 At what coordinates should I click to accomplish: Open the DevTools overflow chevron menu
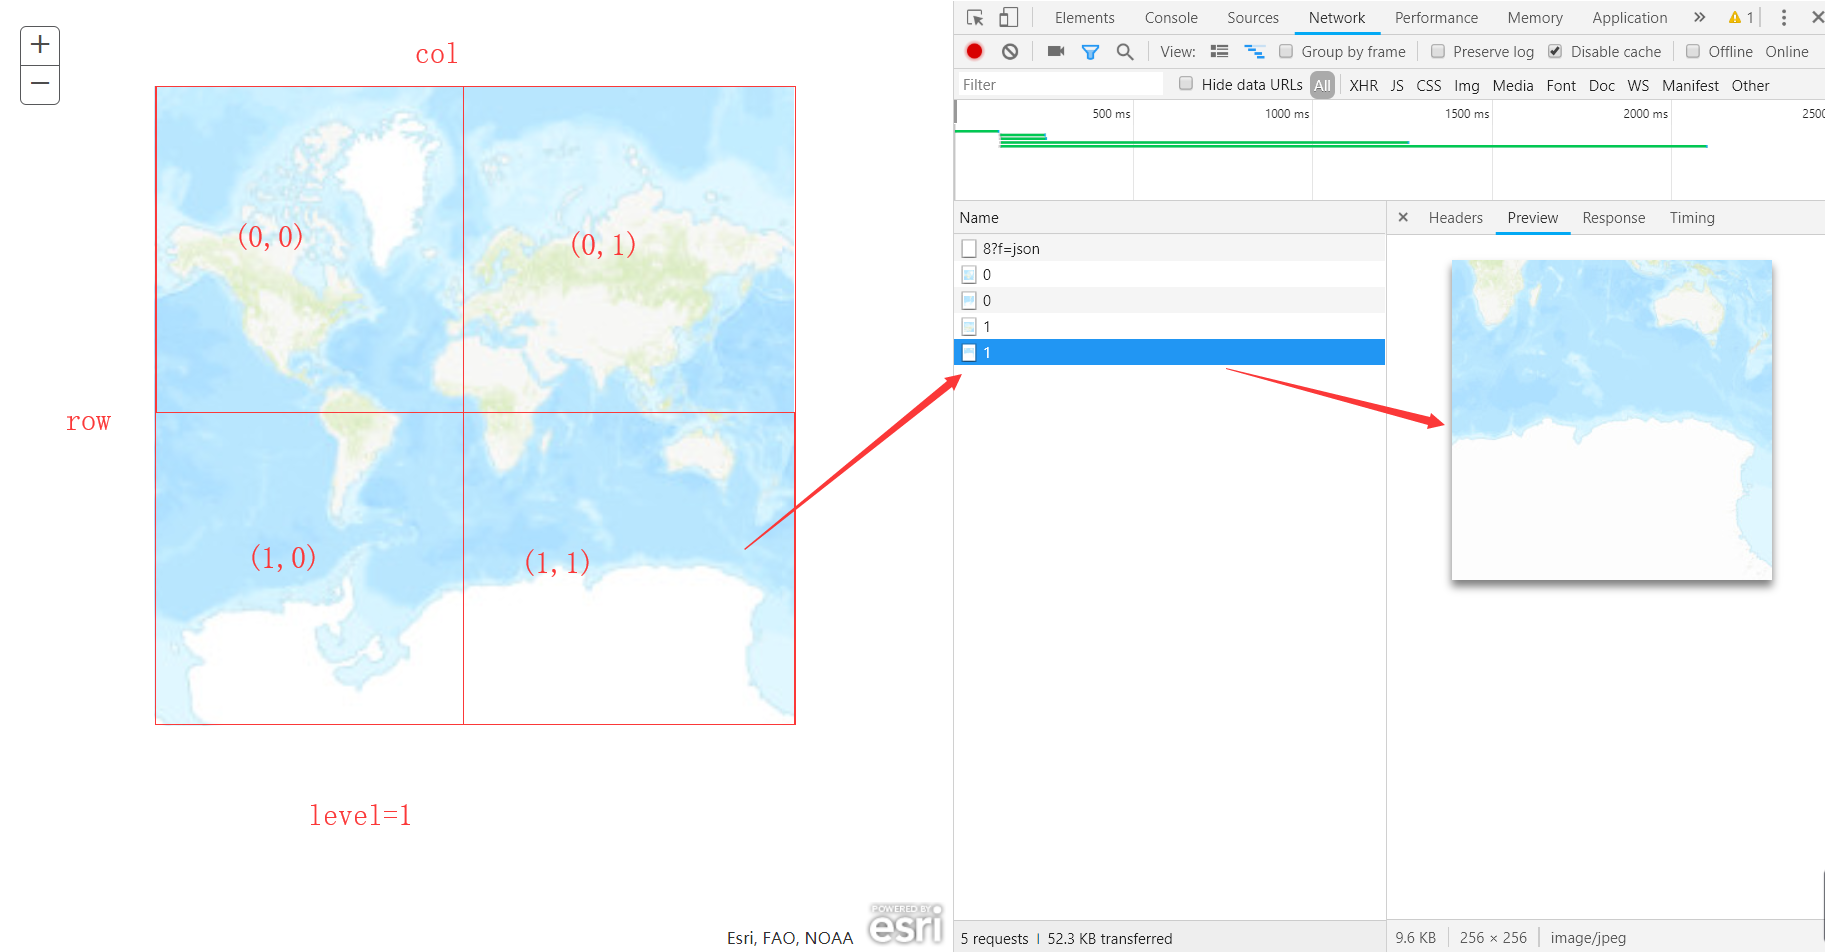click(x=1700, y=17)
